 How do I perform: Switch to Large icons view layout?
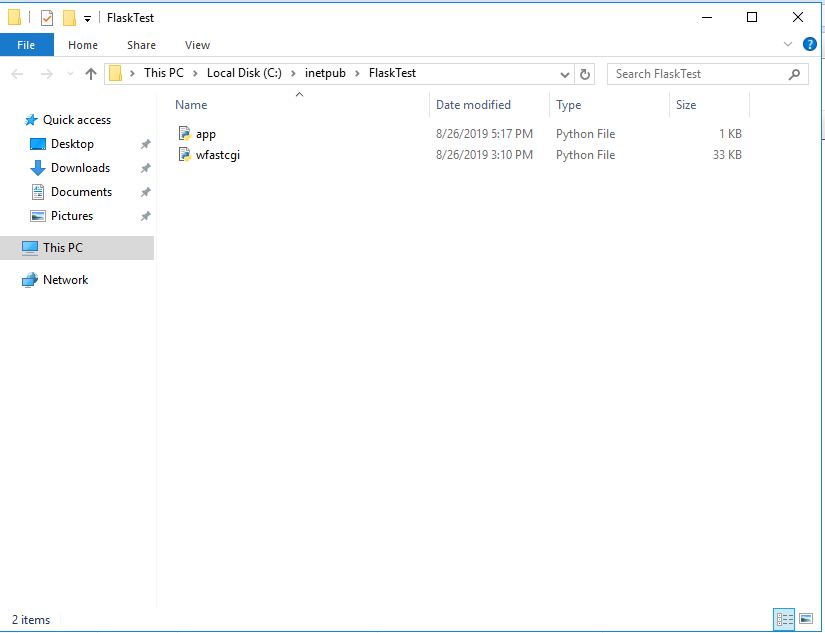pos(806,619)
